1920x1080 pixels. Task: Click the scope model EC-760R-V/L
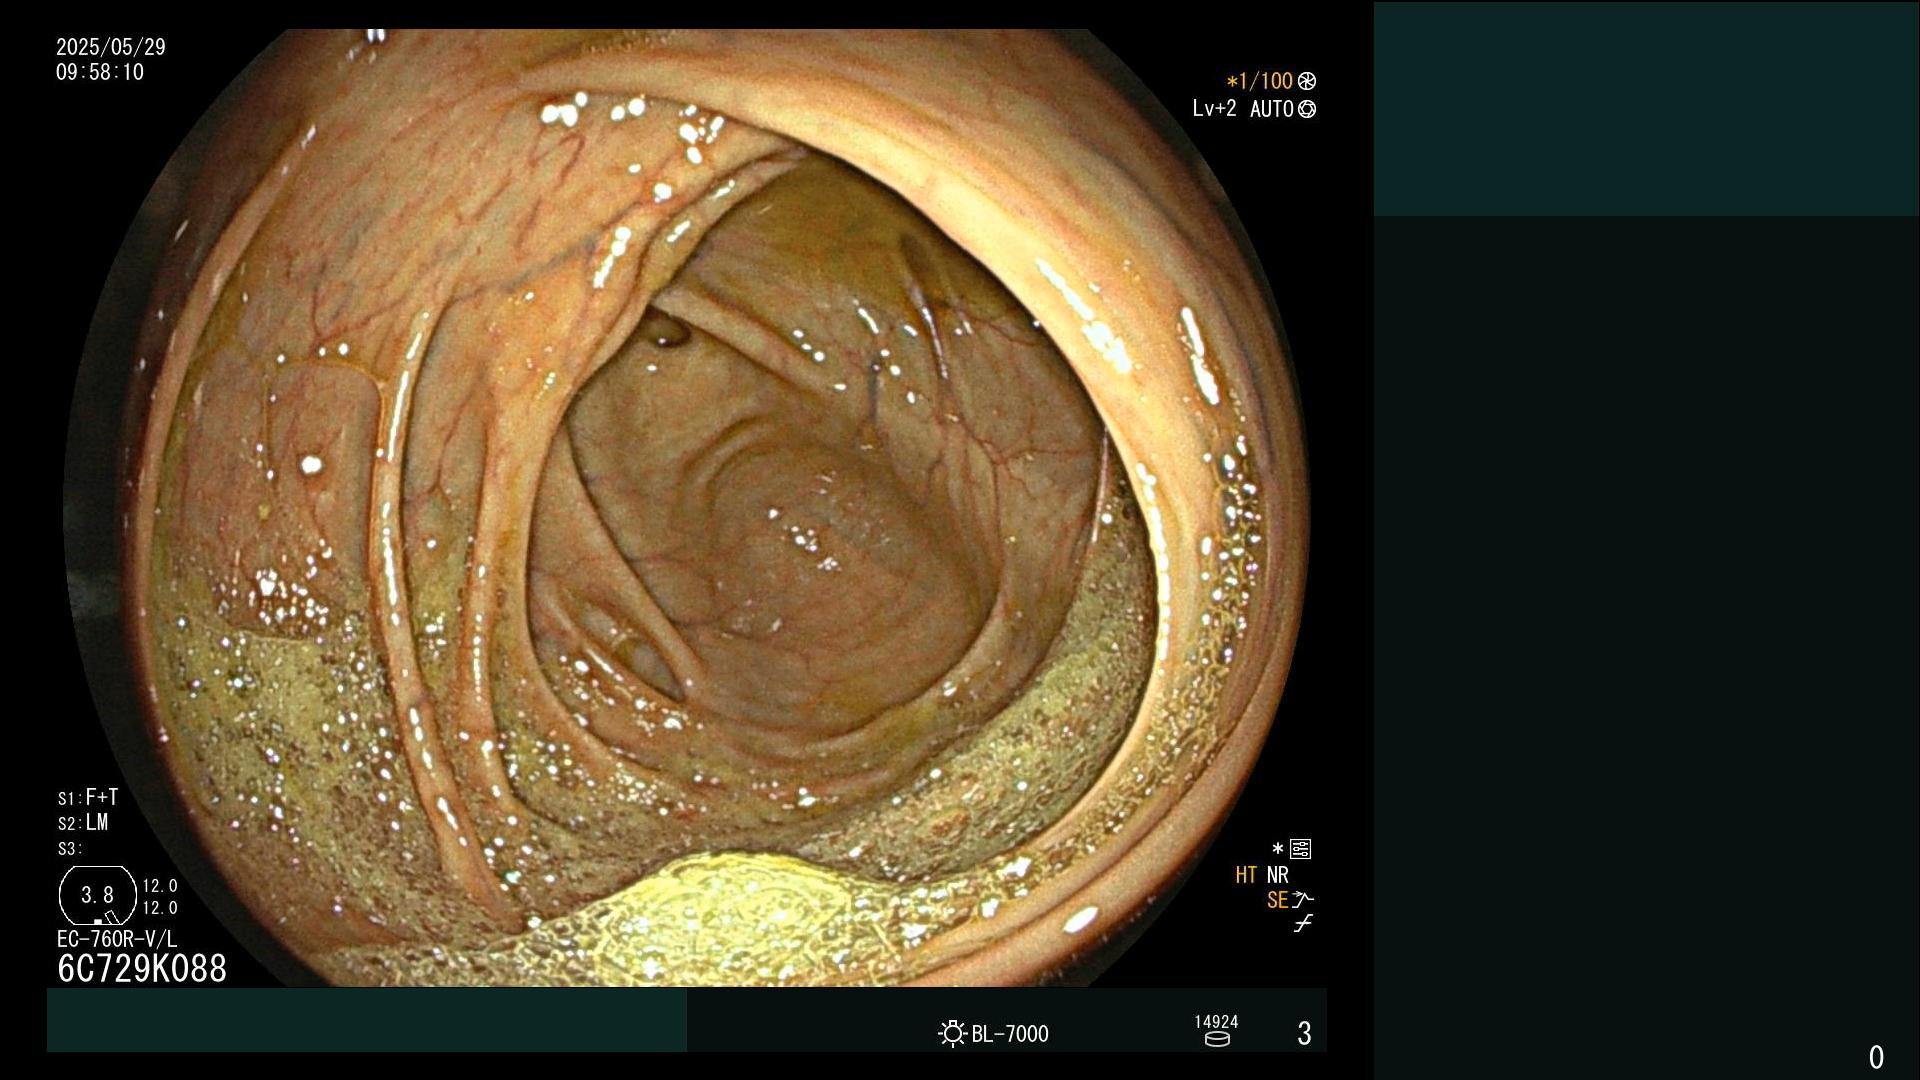[117, 939]
